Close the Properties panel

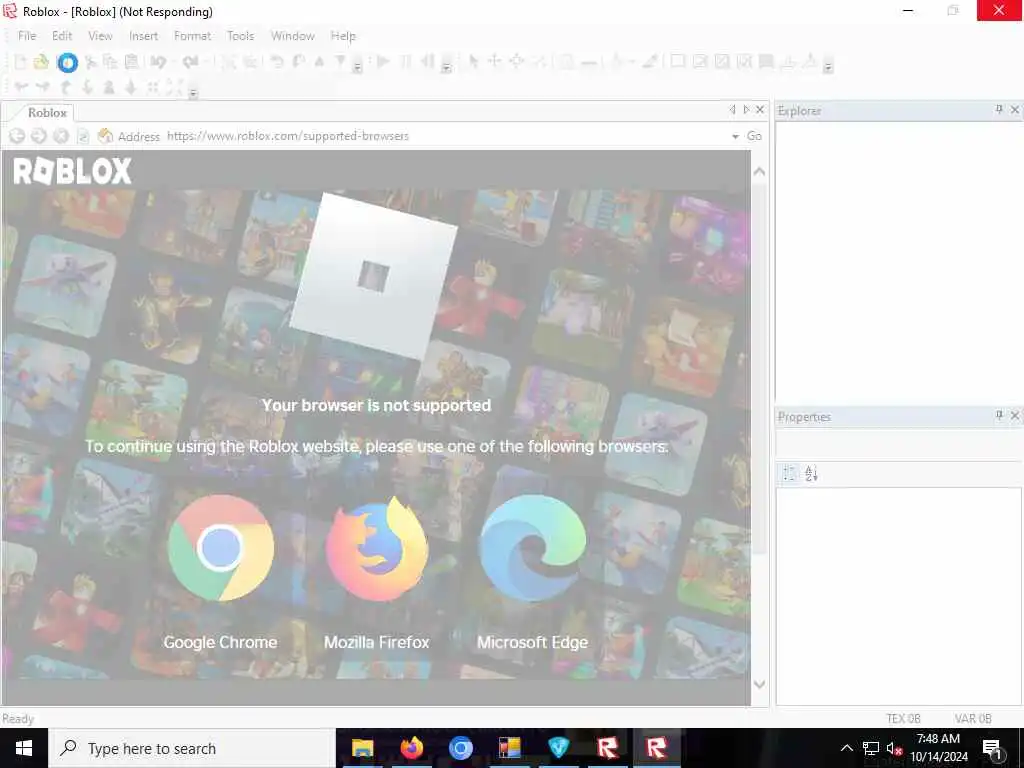click(x=1015, y=415)
